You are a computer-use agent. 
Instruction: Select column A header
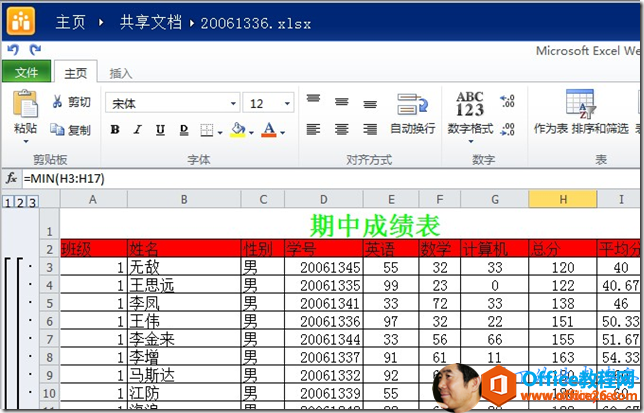pos(93,200)
